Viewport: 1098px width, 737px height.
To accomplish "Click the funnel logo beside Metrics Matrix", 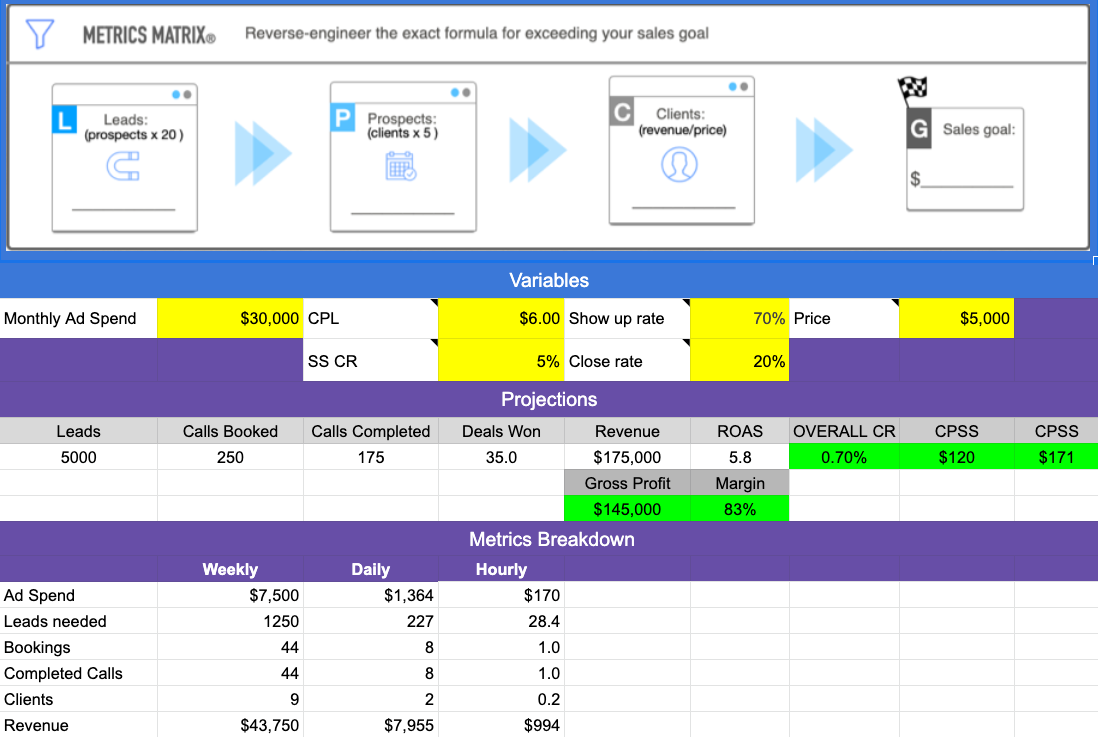I will point(38,32).
